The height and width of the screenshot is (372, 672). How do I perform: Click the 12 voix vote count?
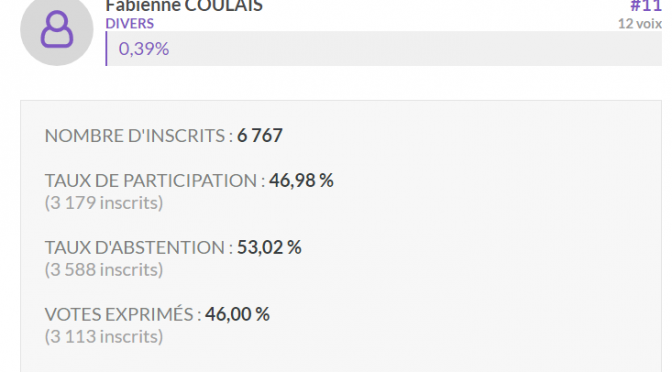pos(639,24)
